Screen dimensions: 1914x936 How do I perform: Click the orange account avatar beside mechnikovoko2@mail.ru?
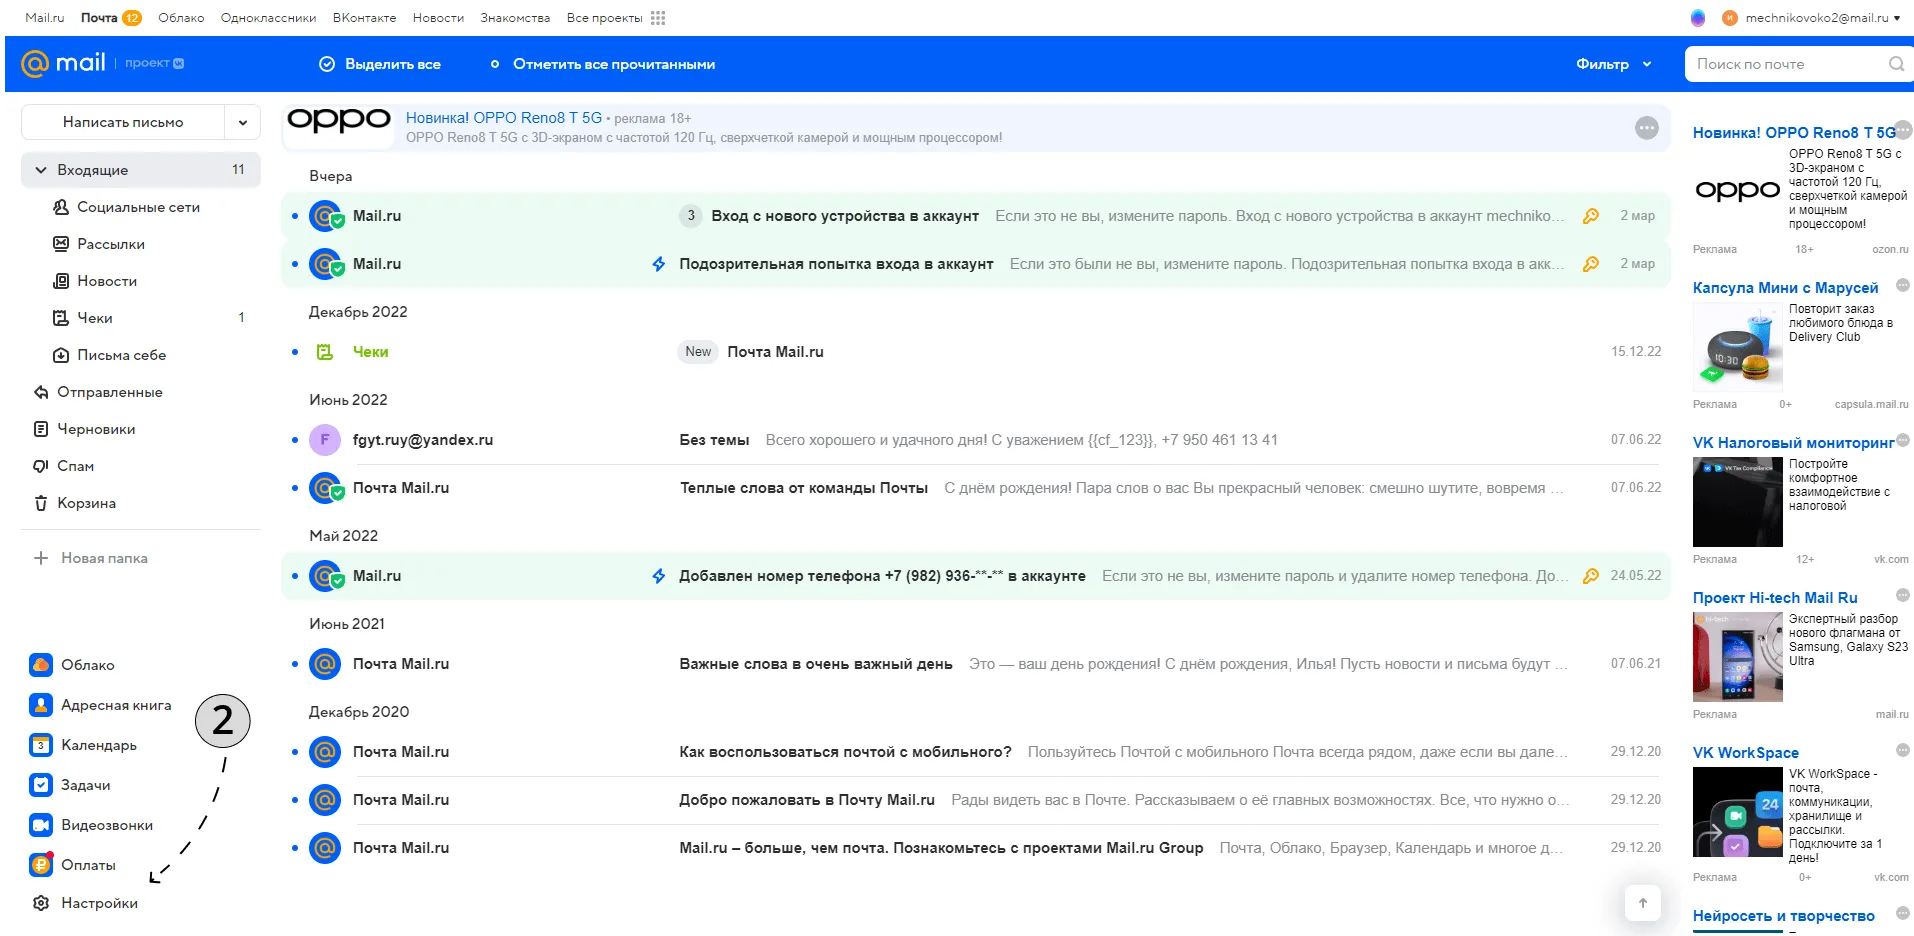click(x=1730, y=18)
